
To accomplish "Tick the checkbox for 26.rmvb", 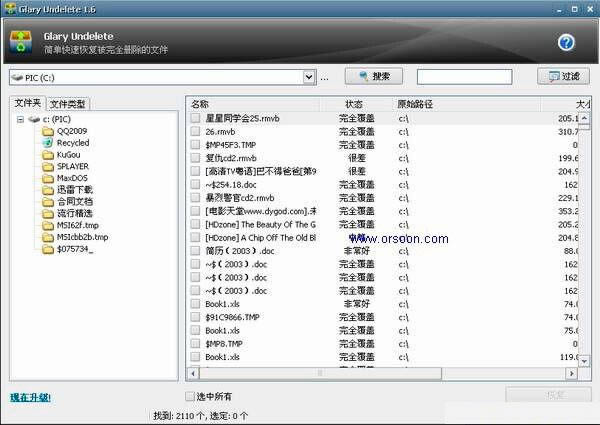I will [196, 132].
